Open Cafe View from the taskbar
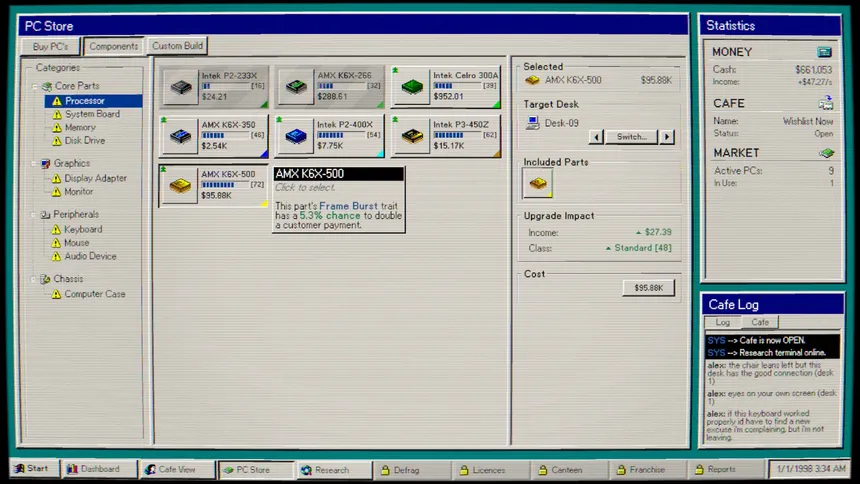This screenshot has height=484, width=860. coord(177,470)
